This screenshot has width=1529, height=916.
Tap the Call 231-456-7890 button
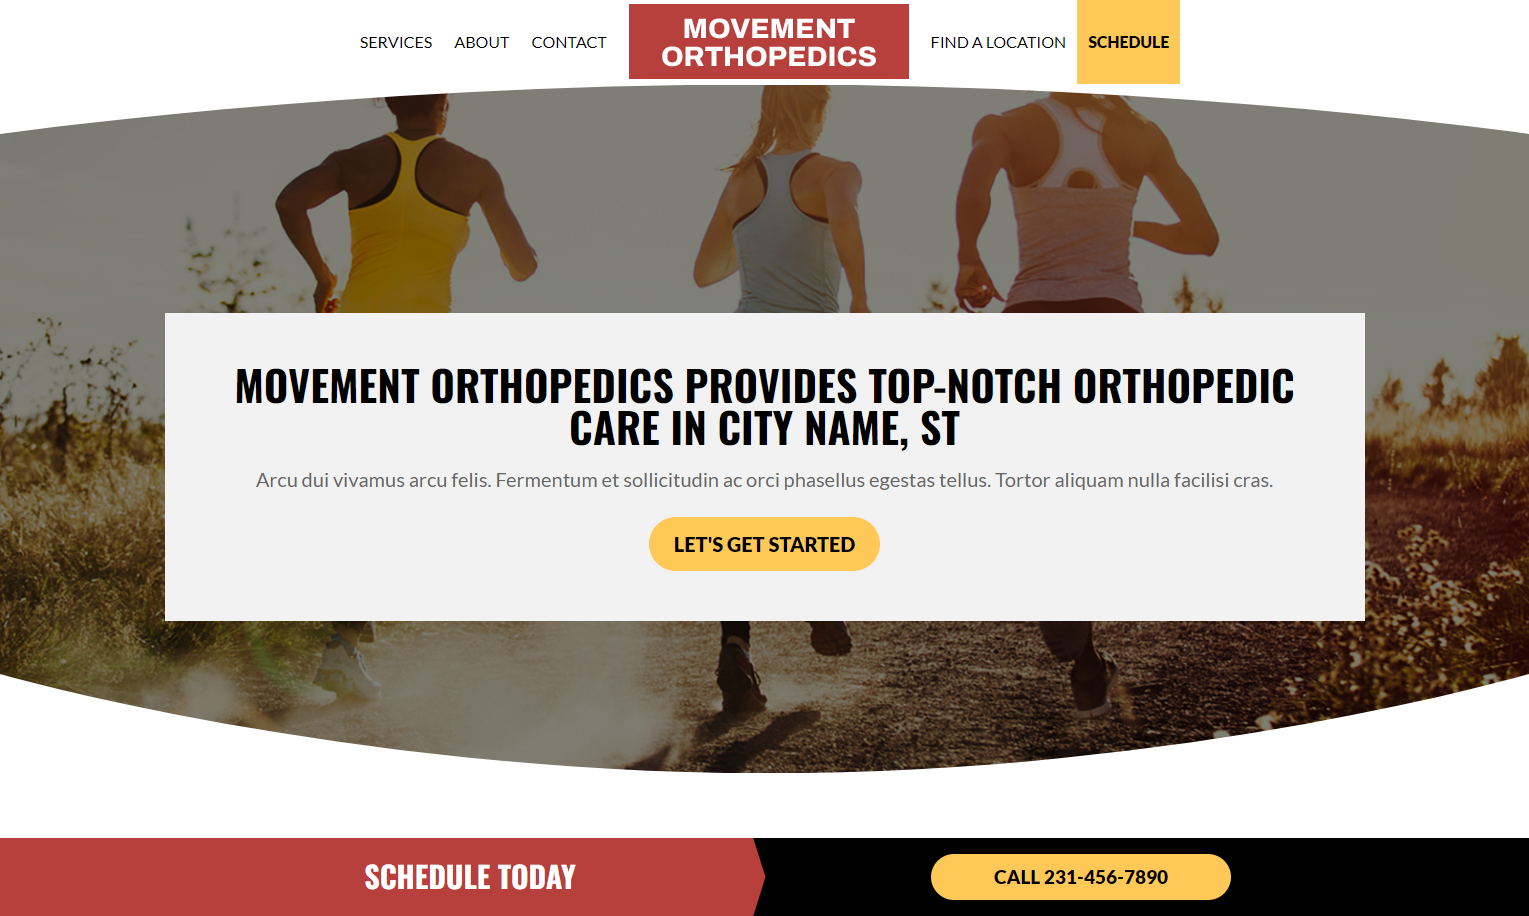tap(1081, 877)
